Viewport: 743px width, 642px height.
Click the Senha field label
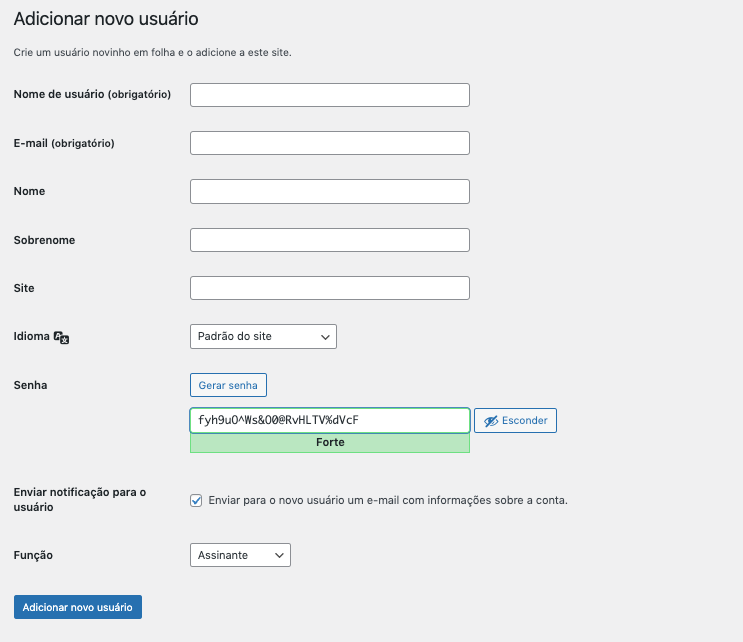pos(30,385)
